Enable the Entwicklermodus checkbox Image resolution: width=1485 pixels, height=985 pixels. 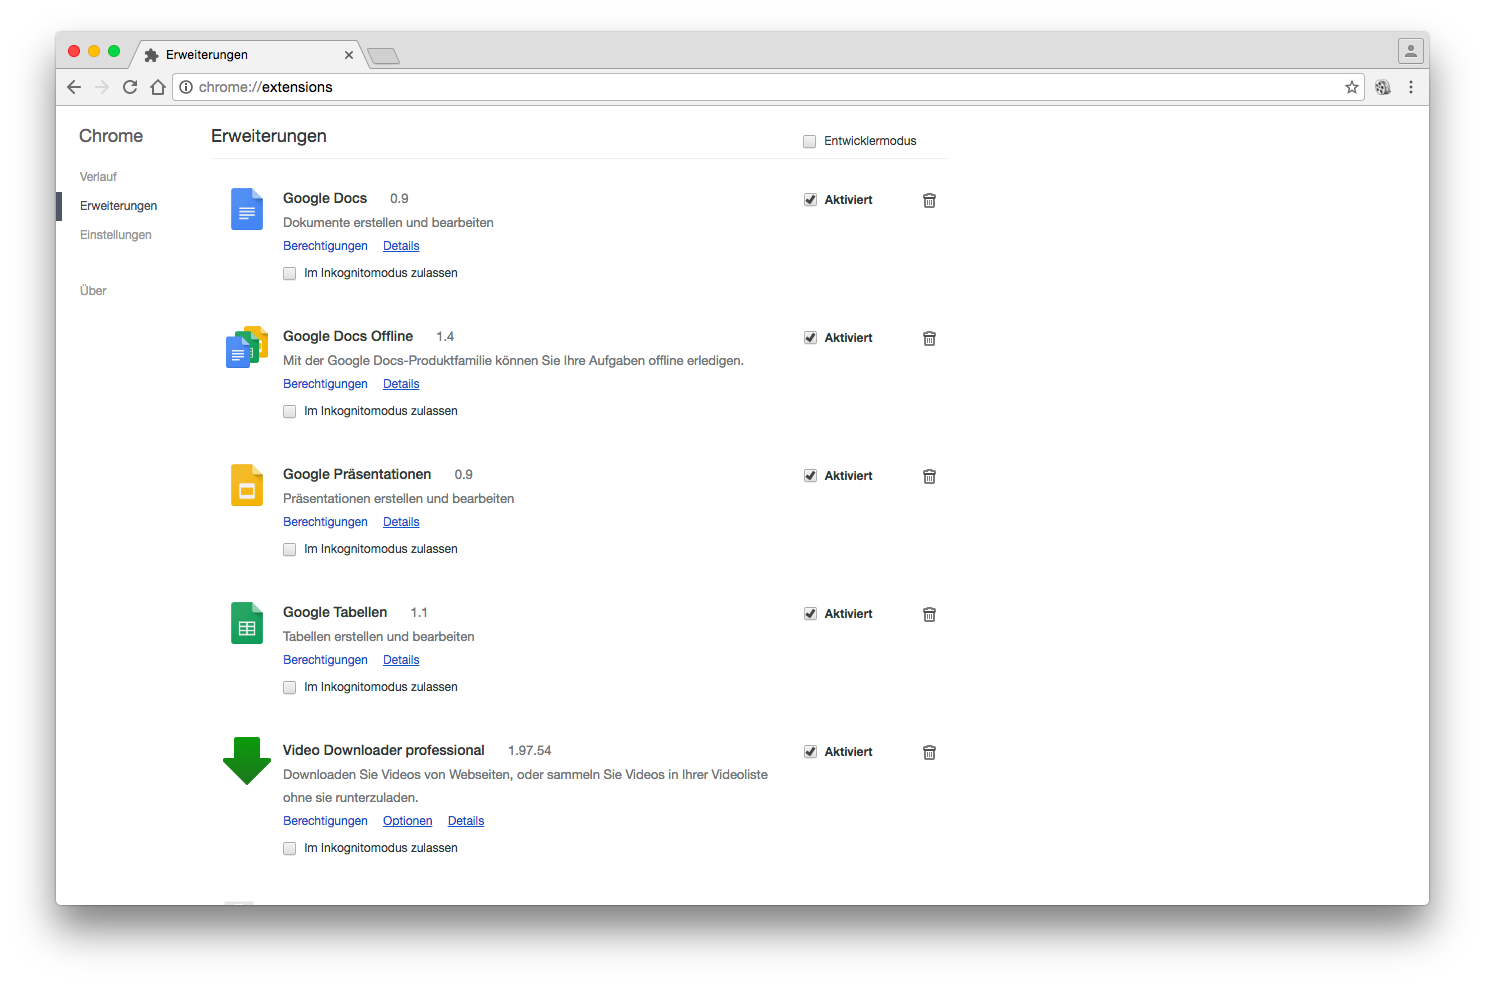click(x=809, y=141)
